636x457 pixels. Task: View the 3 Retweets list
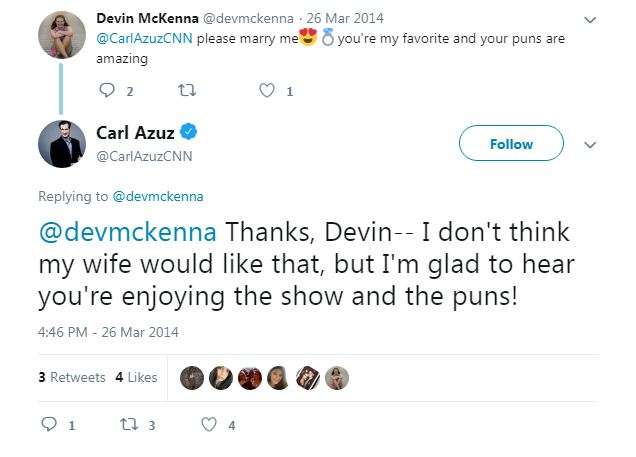click(x=71, y=378)
